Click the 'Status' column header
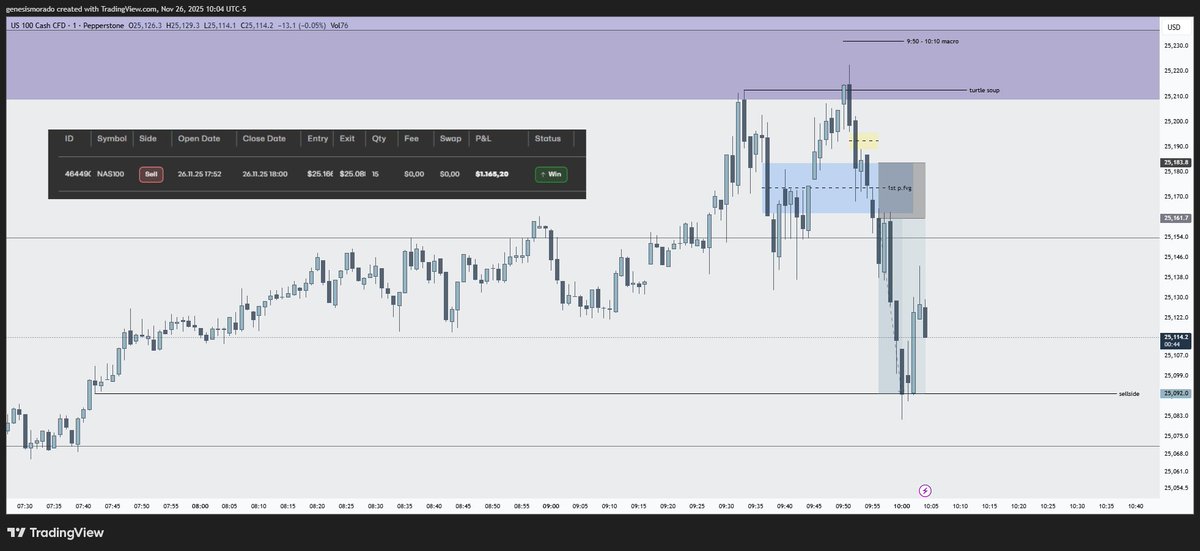 (x=548, y=139)
